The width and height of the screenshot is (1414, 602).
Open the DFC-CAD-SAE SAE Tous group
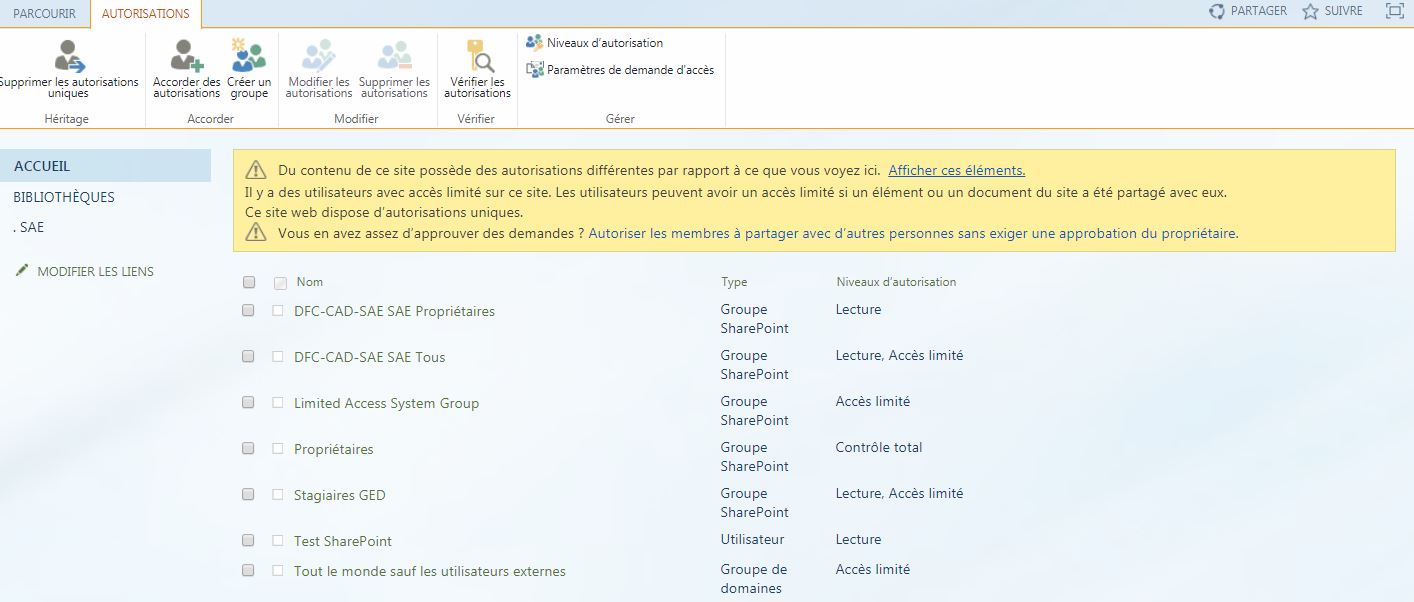pyautogui.click(x=369, y=357)
